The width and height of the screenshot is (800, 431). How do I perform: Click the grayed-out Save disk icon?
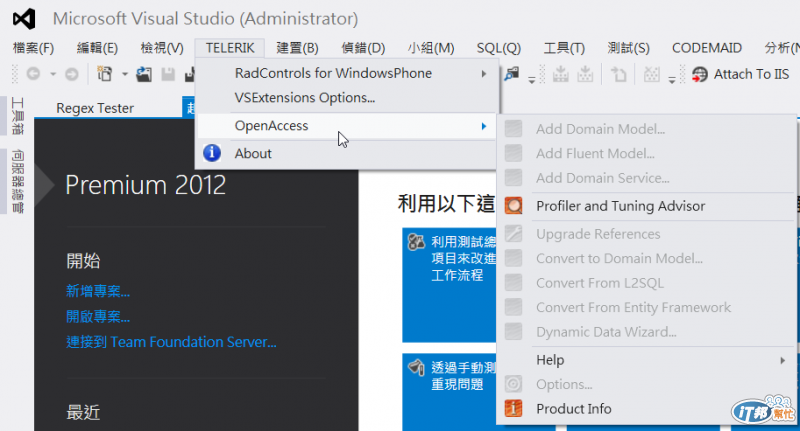tap(168, 74)
